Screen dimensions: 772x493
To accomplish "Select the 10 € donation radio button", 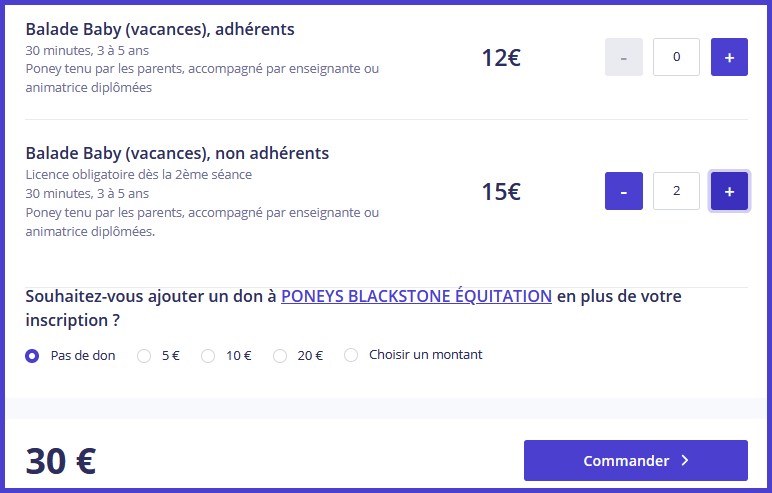I will click(208, 355).
